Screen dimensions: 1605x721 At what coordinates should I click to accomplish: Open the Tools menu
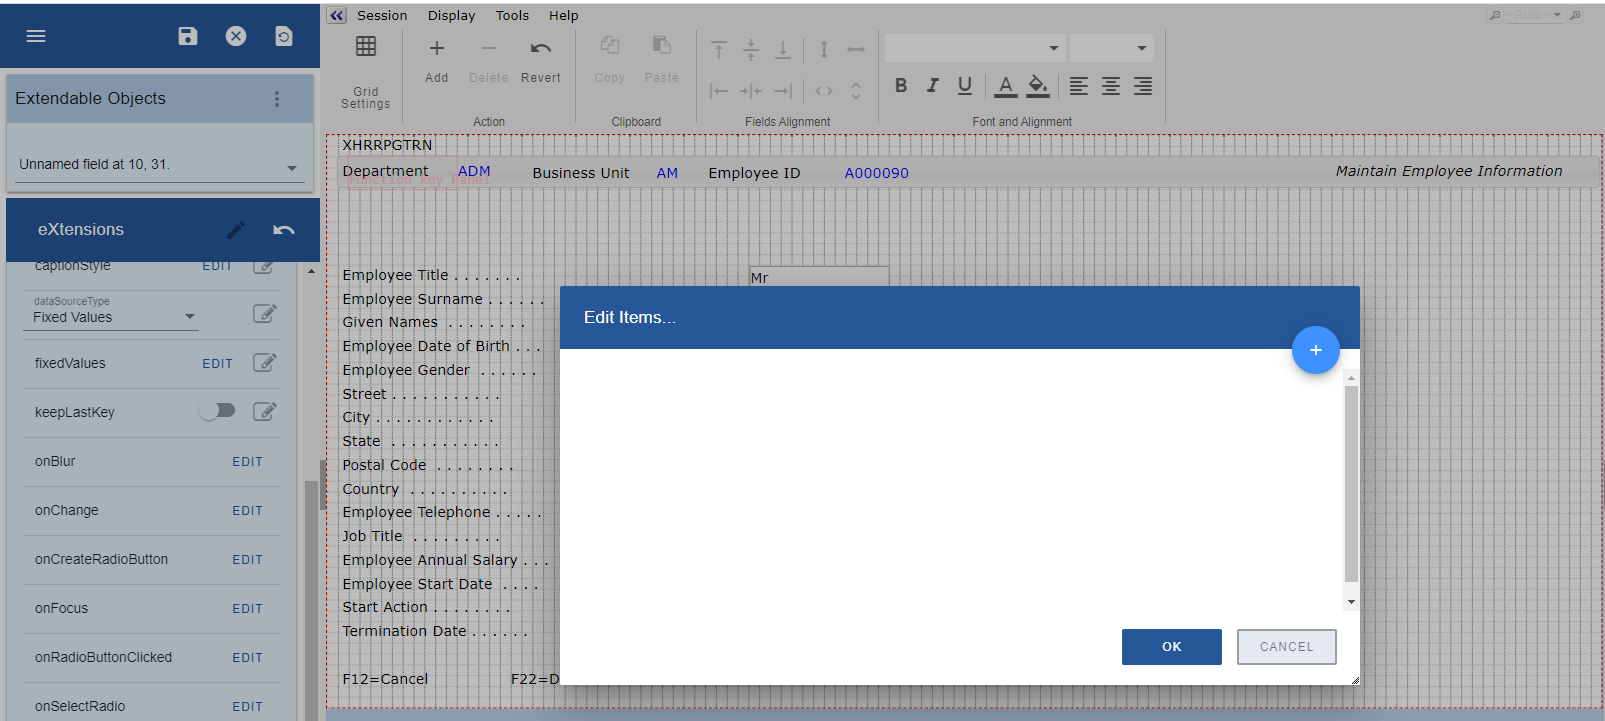[512, 15]
